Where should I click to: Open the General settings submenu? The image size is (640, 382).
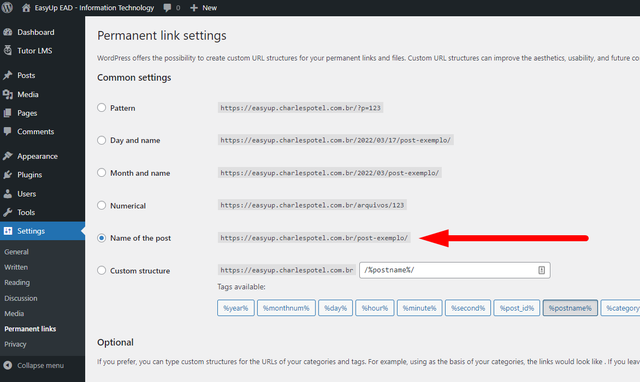coord(16,252)
